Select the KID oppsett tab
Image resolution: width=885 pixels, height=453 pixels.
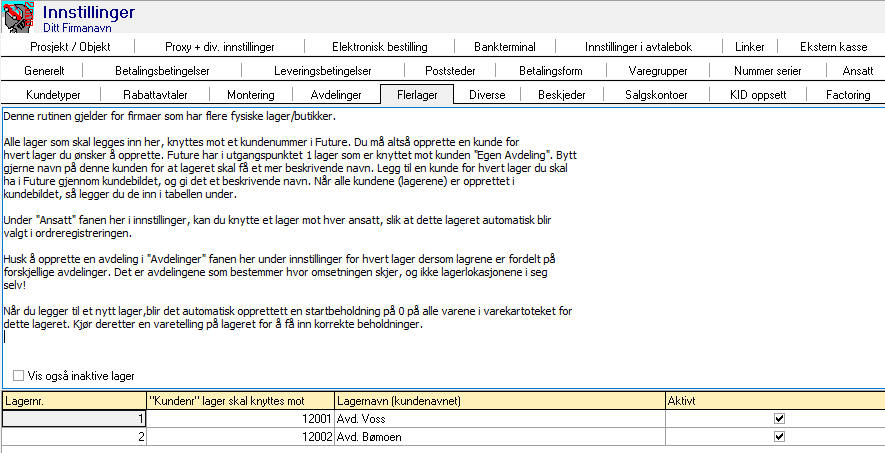[757, 95]
